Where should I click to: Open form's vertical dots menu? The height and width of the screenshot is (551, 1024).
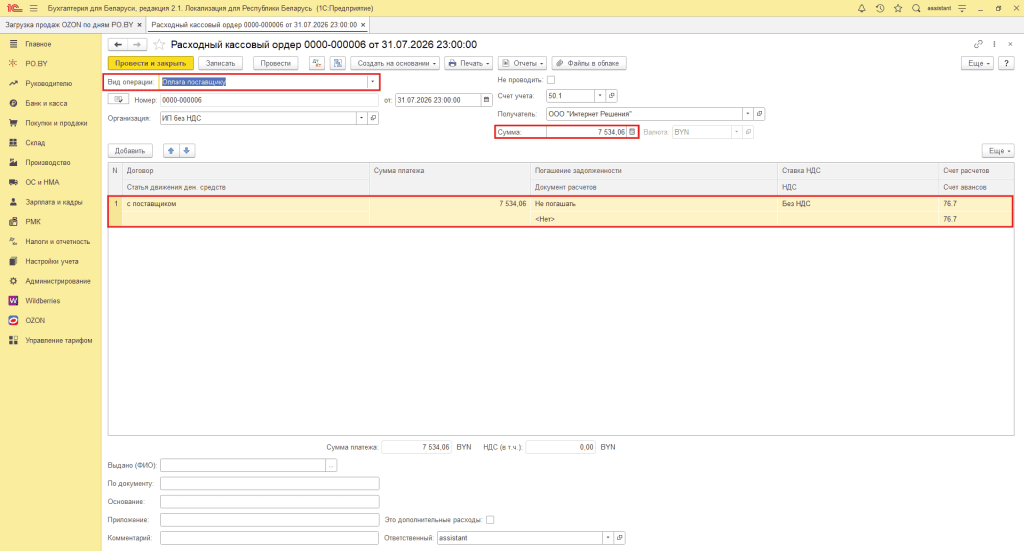(994, 44)
